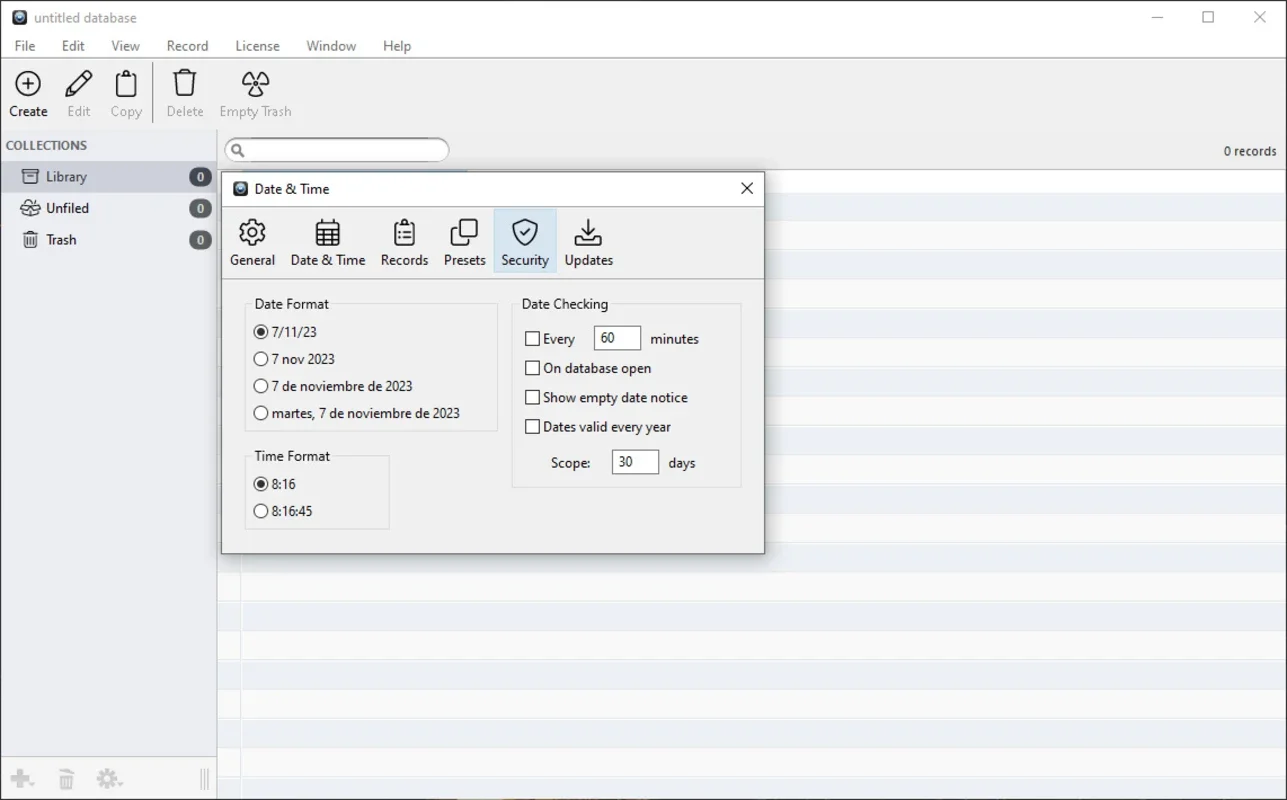Click the Copy clipboard toolbar icon
The width and height of the screenshot is (1287, 800).
pyautogui.click(x=126, y=84)
